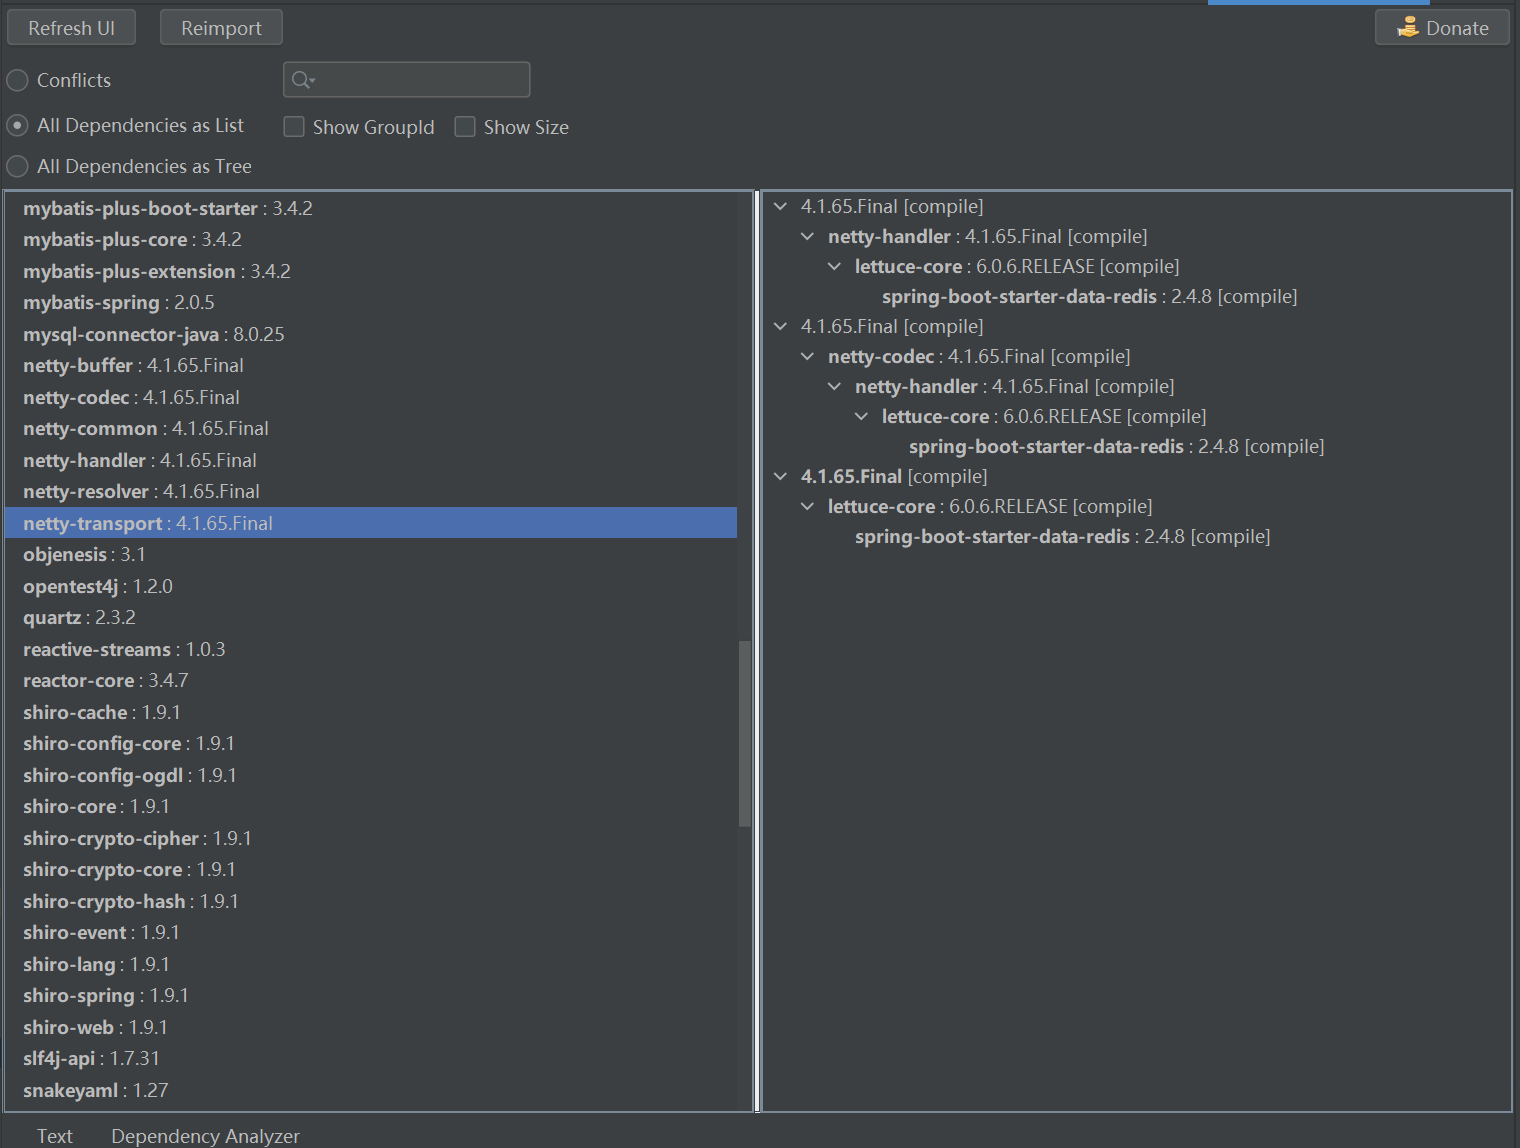The width and height of the screenshot is (1520, 1148).
Task: Select netty-handler in the left dependency list
Action: pyautogui.click(x=371, y=460)
